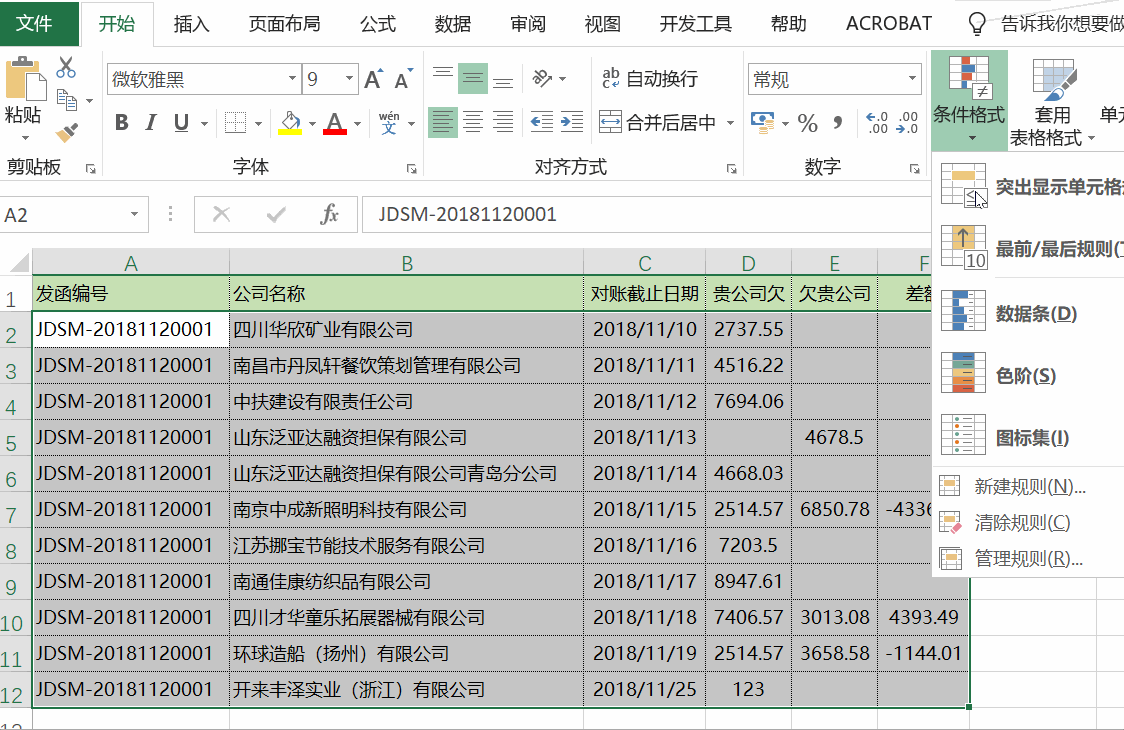This screenshot has width=1124, height=730.
Task: Switch to the 插入 tab
Action: tap(191, 24)
